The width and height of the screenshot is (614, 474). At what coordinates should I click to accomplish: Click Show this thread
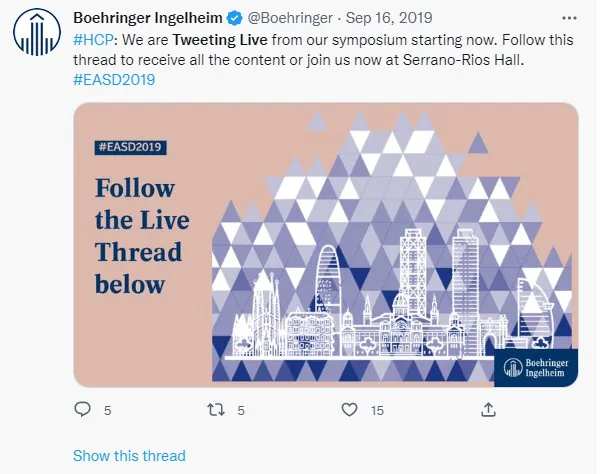point(129,455)
